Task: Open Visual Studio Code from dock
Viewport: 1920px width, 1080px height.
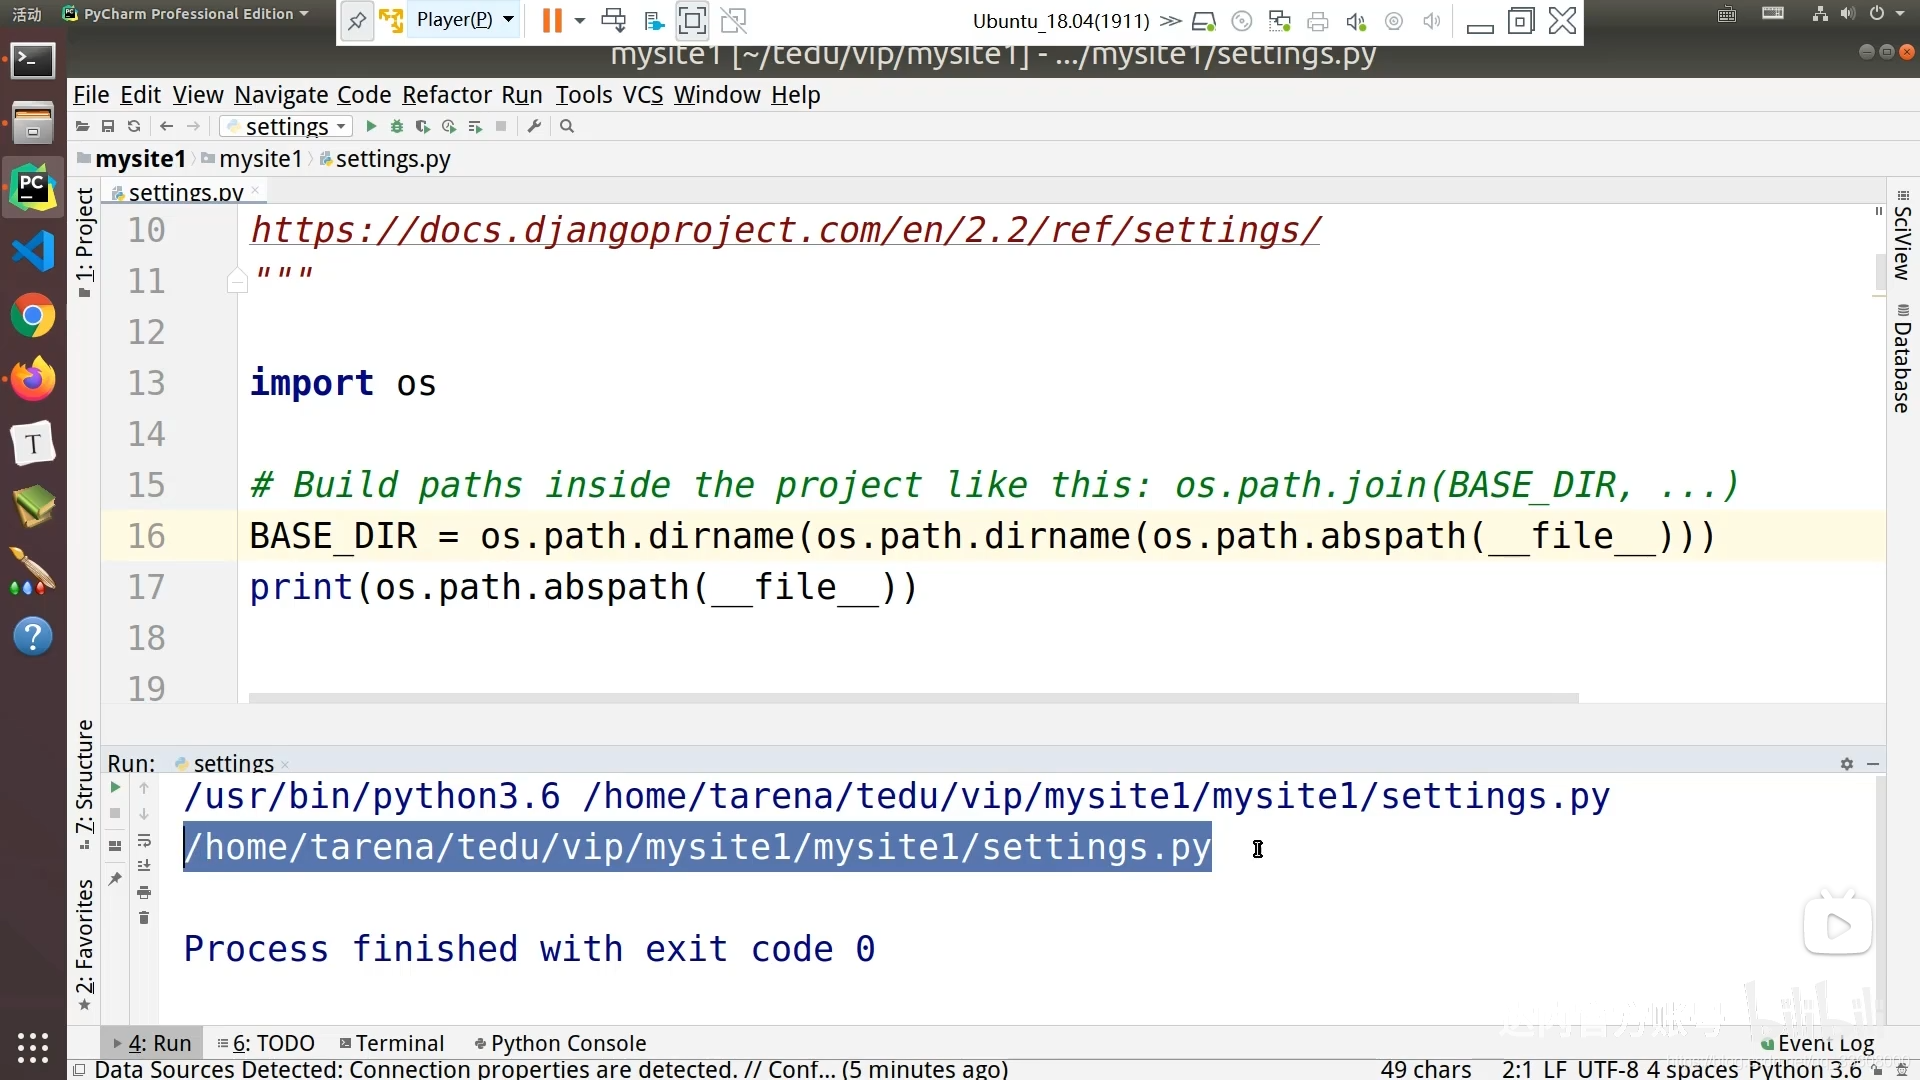Action: 33,251
